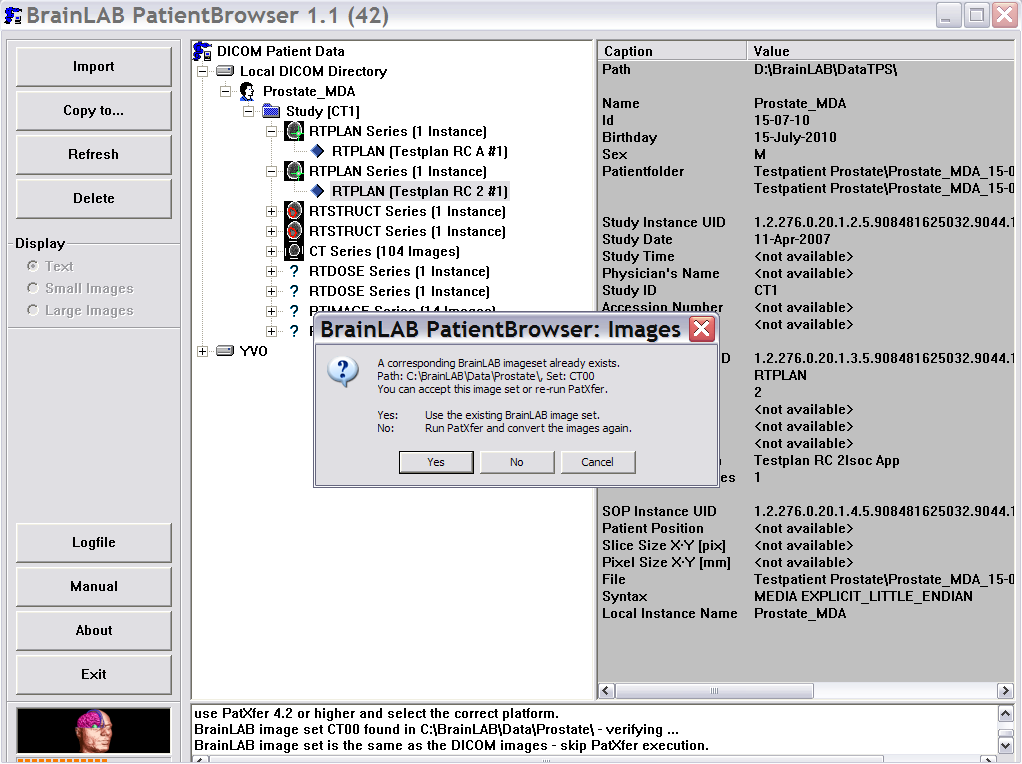Collapse the Study [CT1] node
1022x764 pixels.
coord(248,111)
